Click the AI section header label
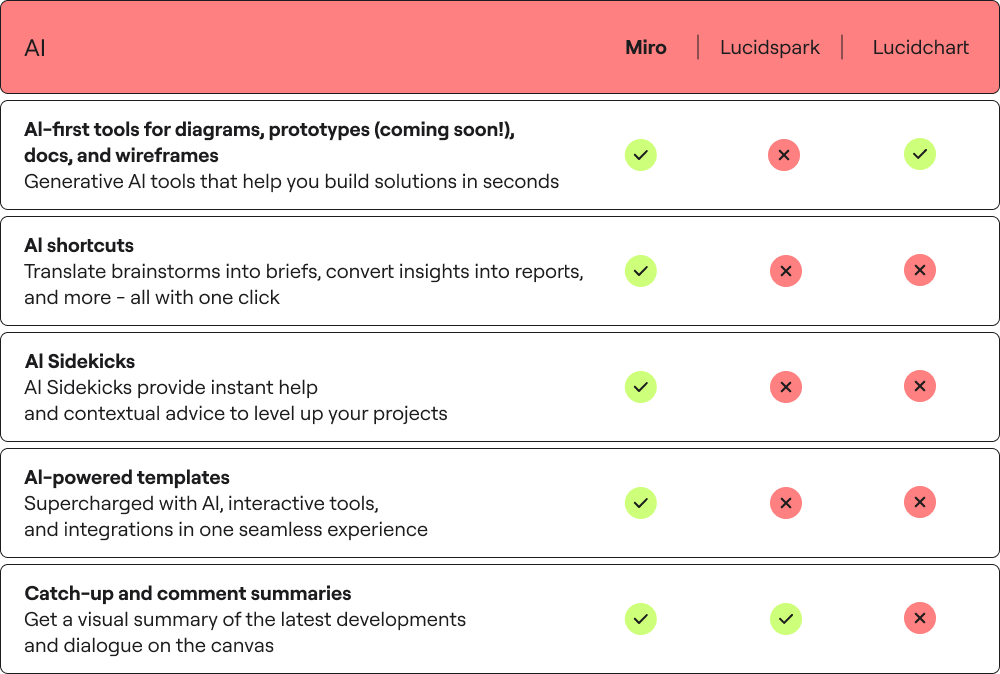The height and width of the screenshot is (674, 1000). click(35, 48)
